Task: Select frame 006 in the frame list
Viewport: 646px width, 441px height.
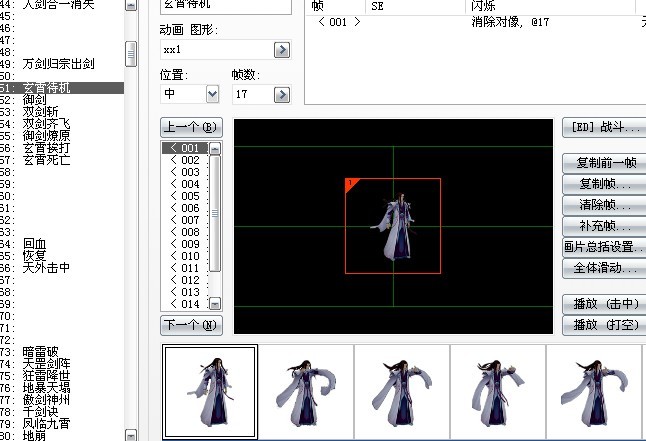Action: [x=185, y=208]
